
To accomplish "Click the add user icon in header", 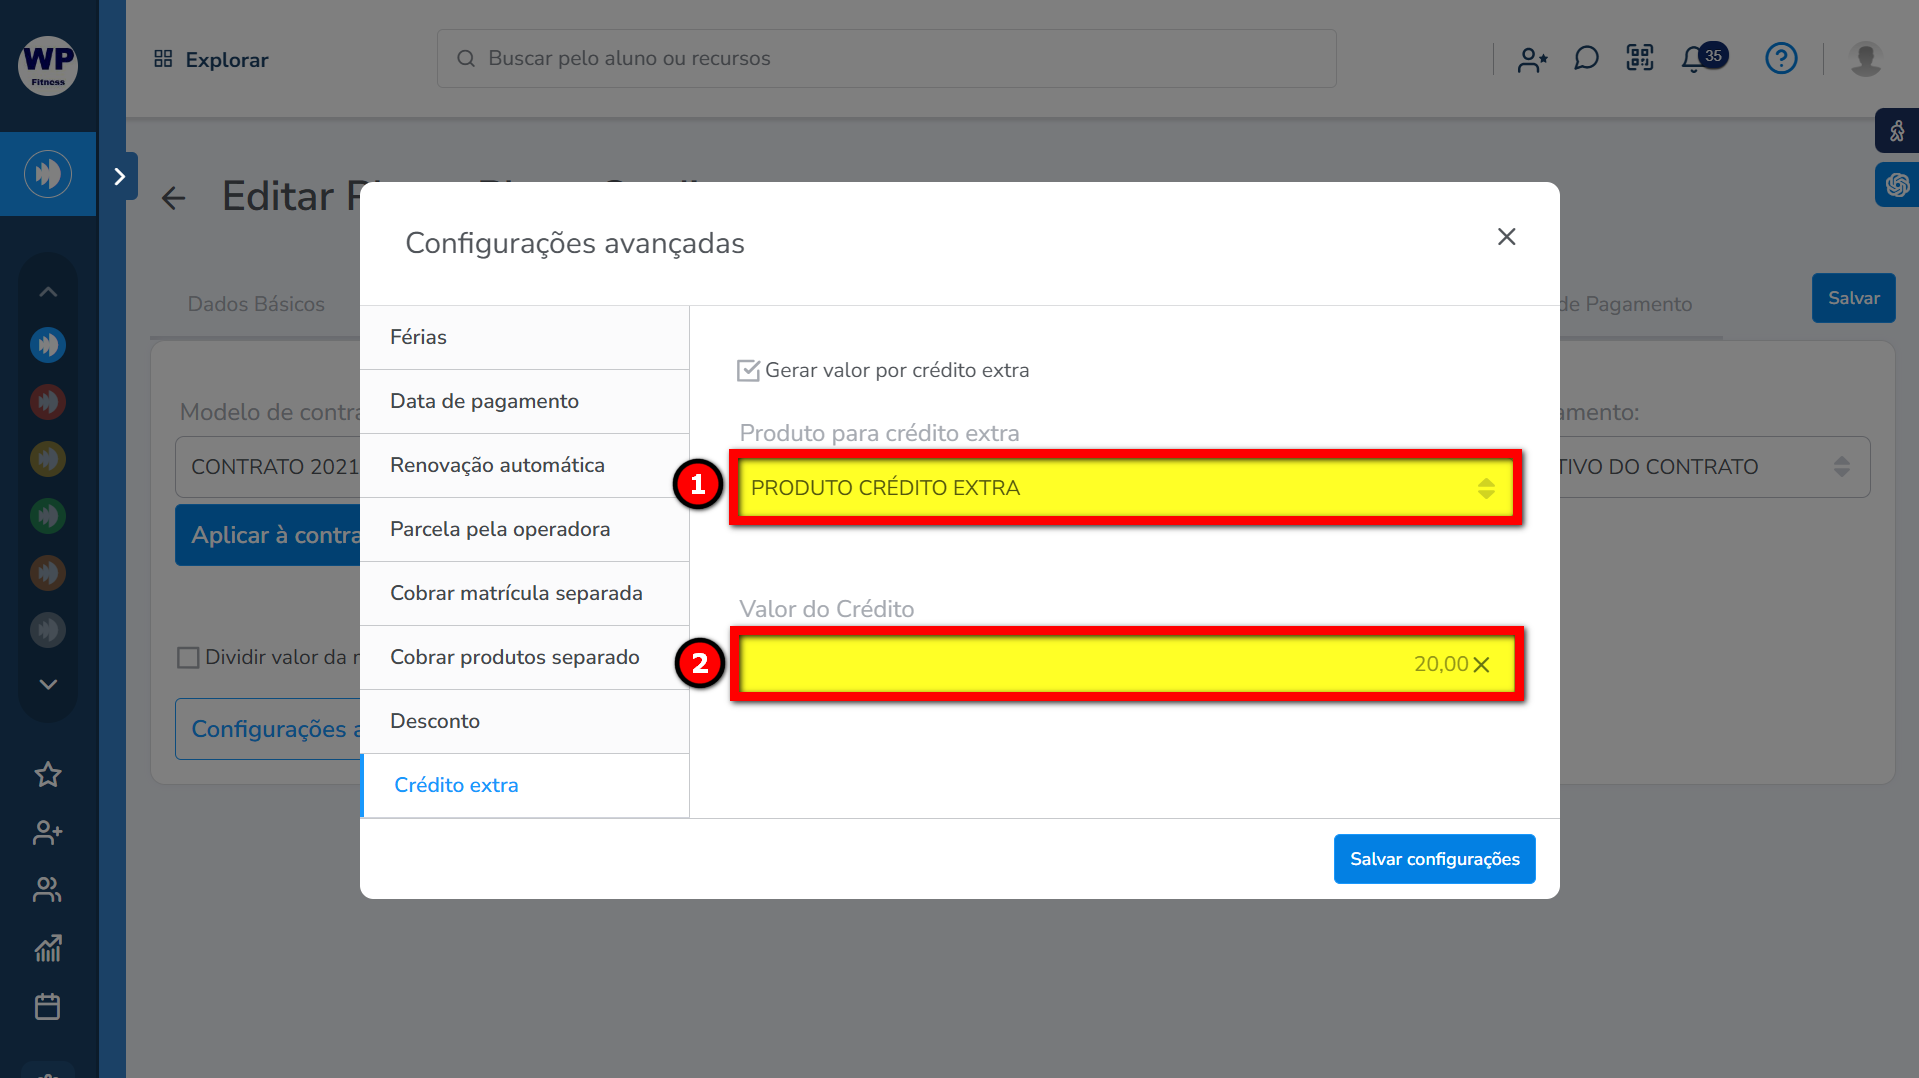I will click(x=1532, y=60).
